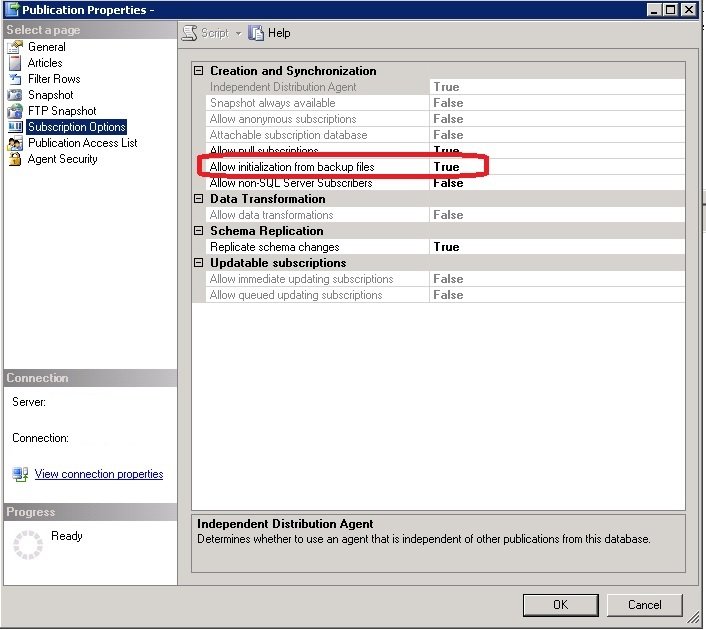Image resolution: width=706 pixels, height=630 pixels.
Task: Select Independent Distribution Agent property row
Action: coord(445,87)
